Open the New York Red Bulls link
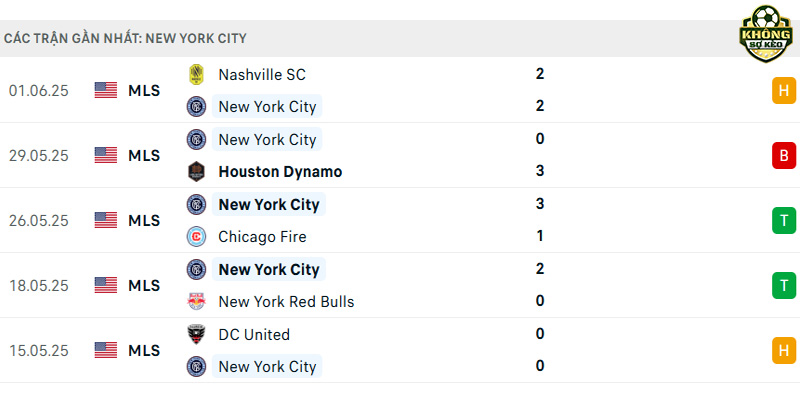 point(286,302)
